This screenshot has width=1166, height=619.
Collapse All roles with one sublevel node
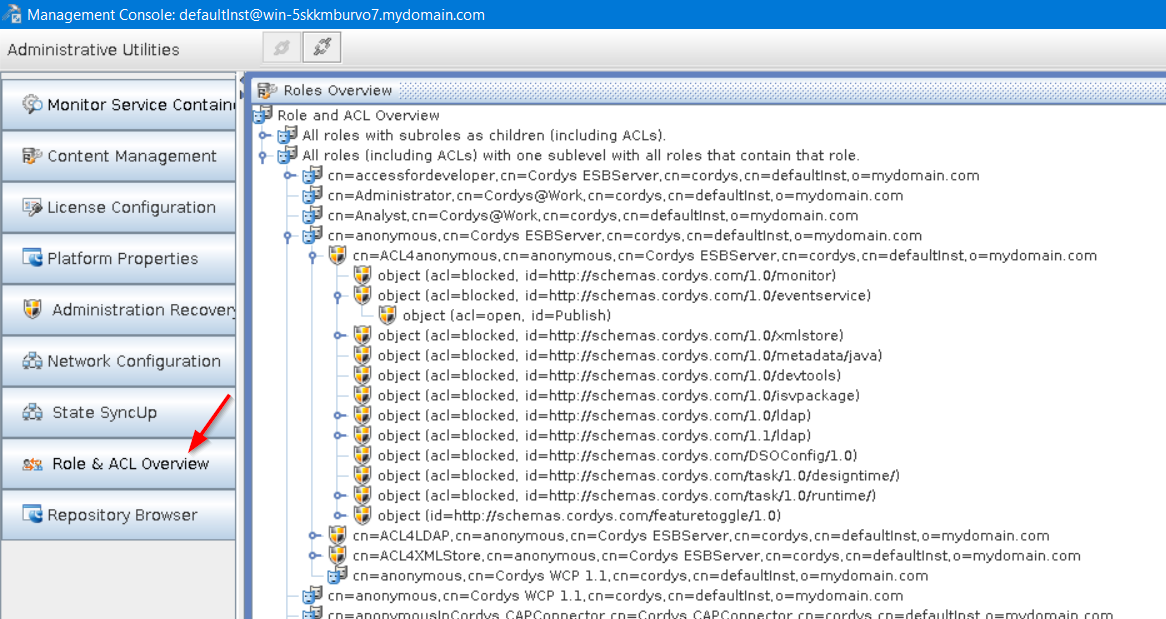[263, 156]
